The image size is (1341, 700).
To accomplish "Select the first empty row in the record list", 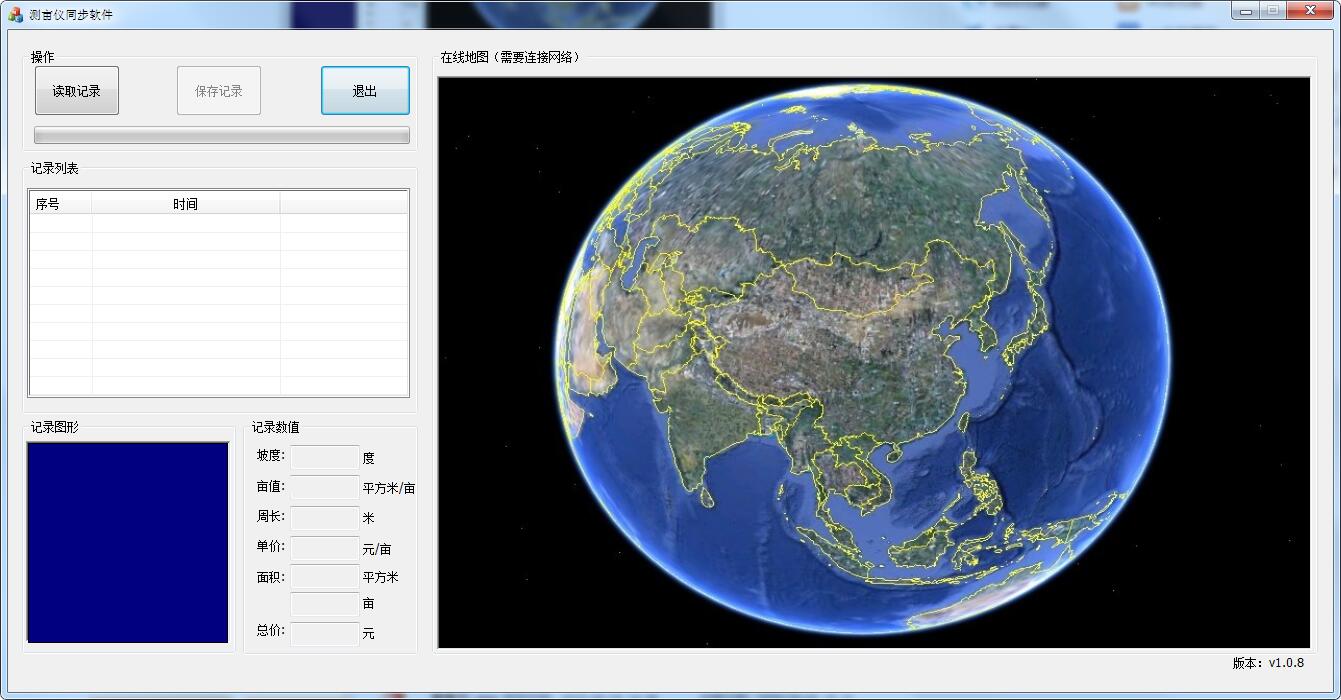I will [x=218, y=223].
